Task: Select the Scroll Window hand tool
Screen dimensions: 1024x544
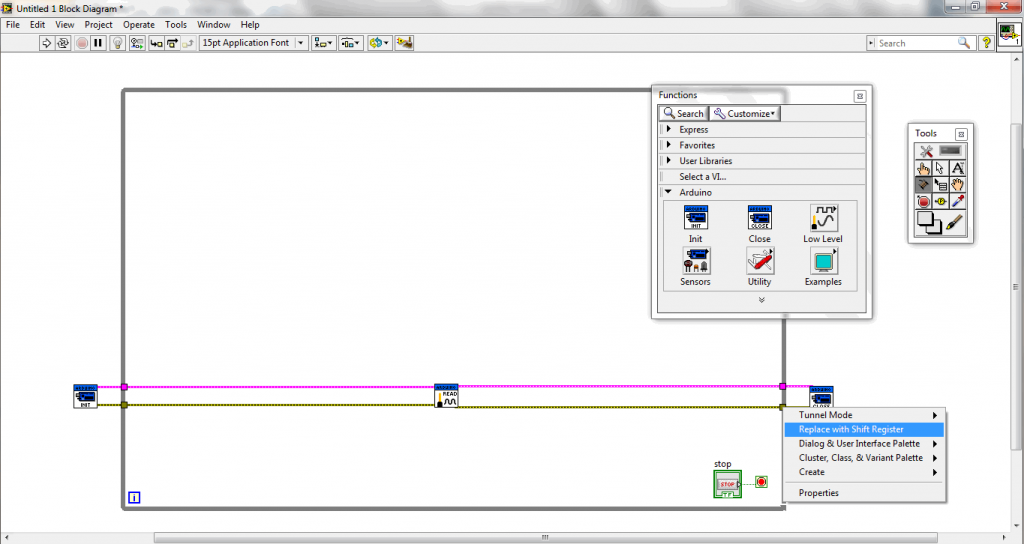Action: click(x=957, y=185)
